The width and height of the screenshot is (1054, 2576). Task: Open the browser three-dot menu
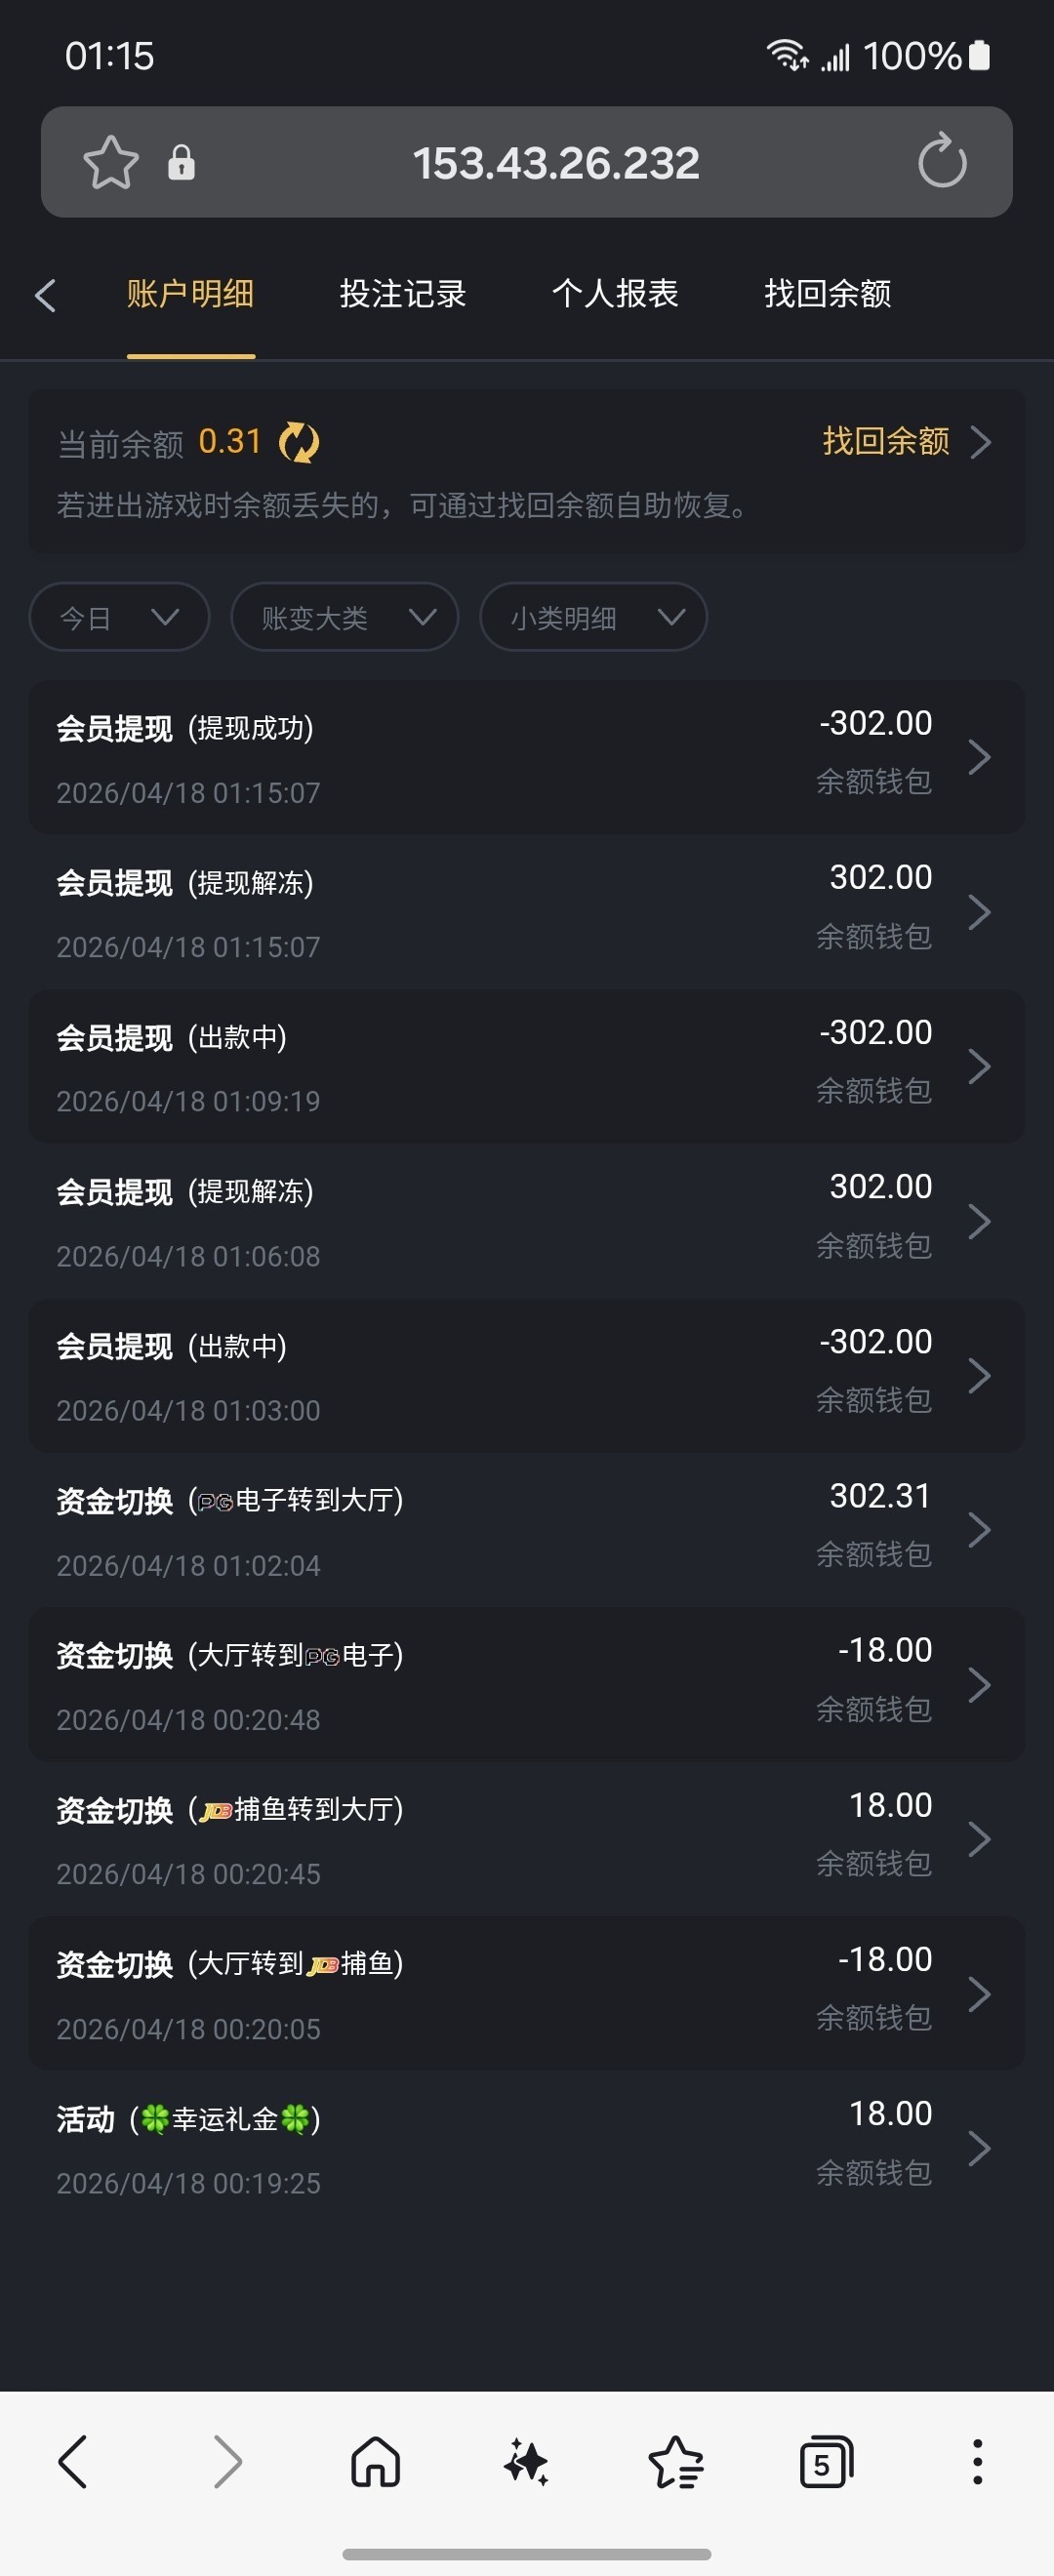(x=977, y=2461)
